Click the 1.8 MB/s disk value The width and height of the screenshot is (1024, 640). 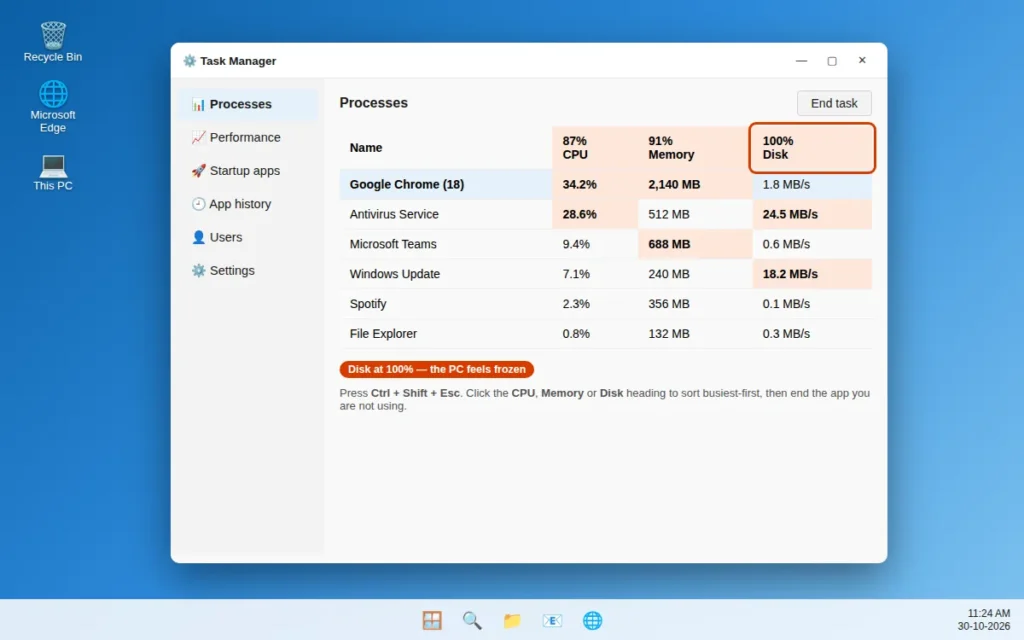pyautogui.click(x=786, y=184)
